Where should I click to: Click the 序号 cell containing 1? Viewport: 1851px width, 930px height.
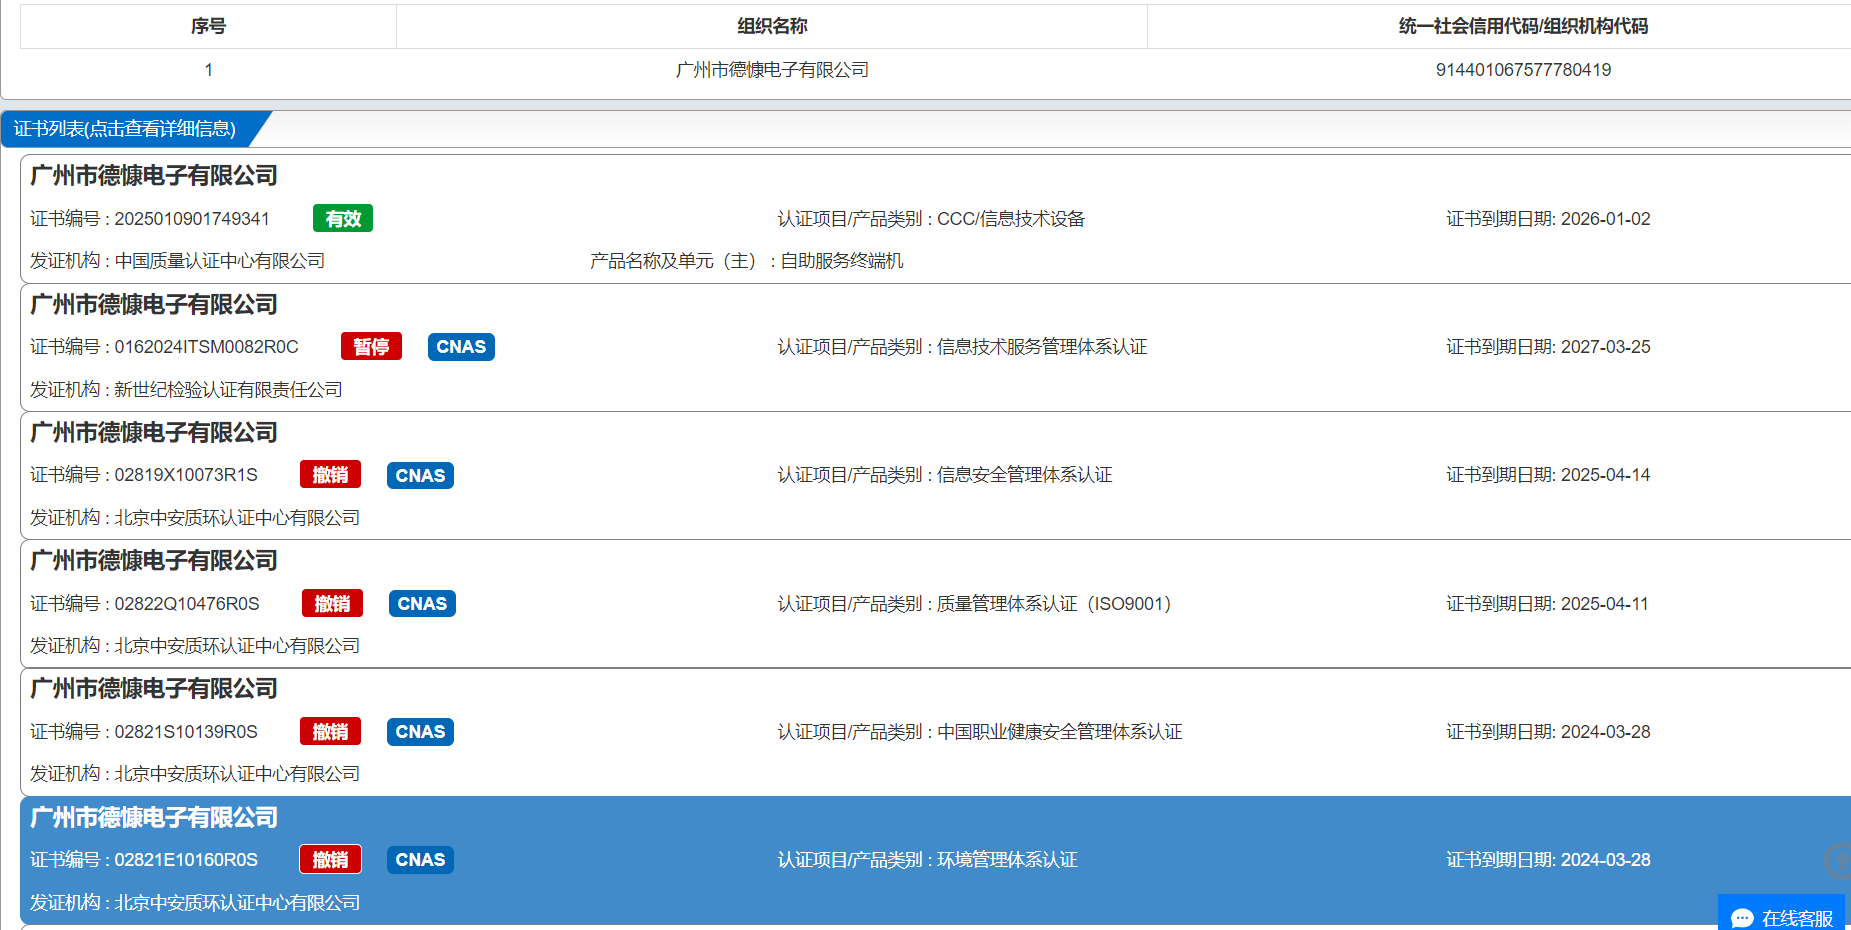click(x=208, y=70)
